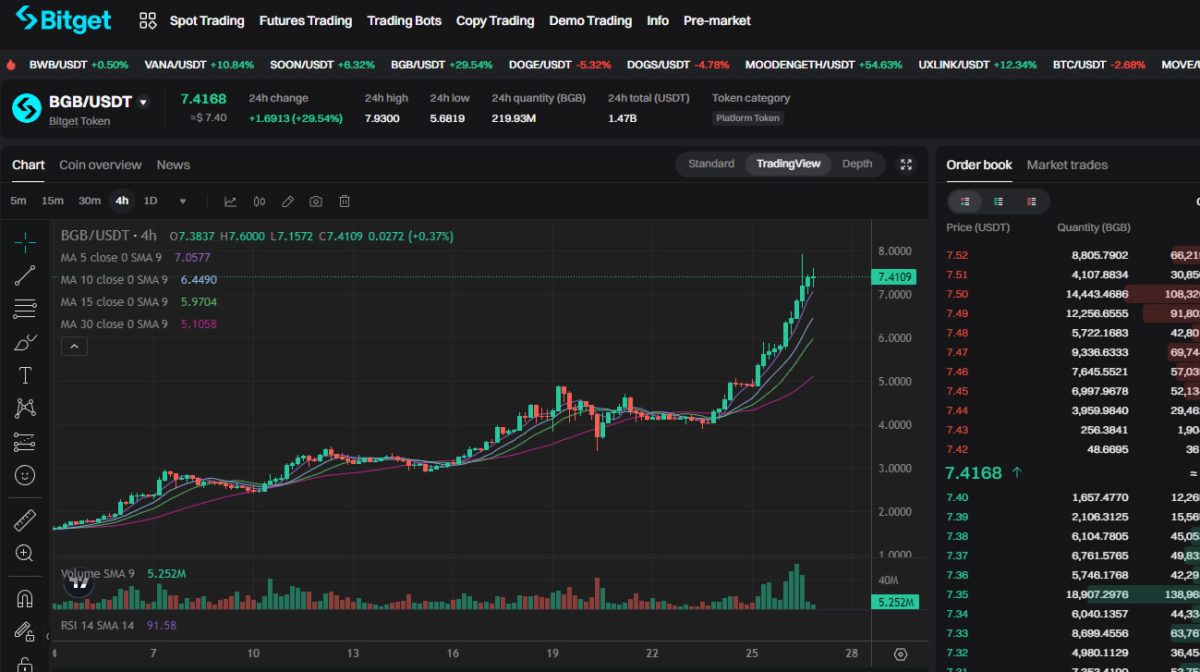This screenshot has width=1200, height=672.
Task: Switch chart to Depth view
Action: 857,164
